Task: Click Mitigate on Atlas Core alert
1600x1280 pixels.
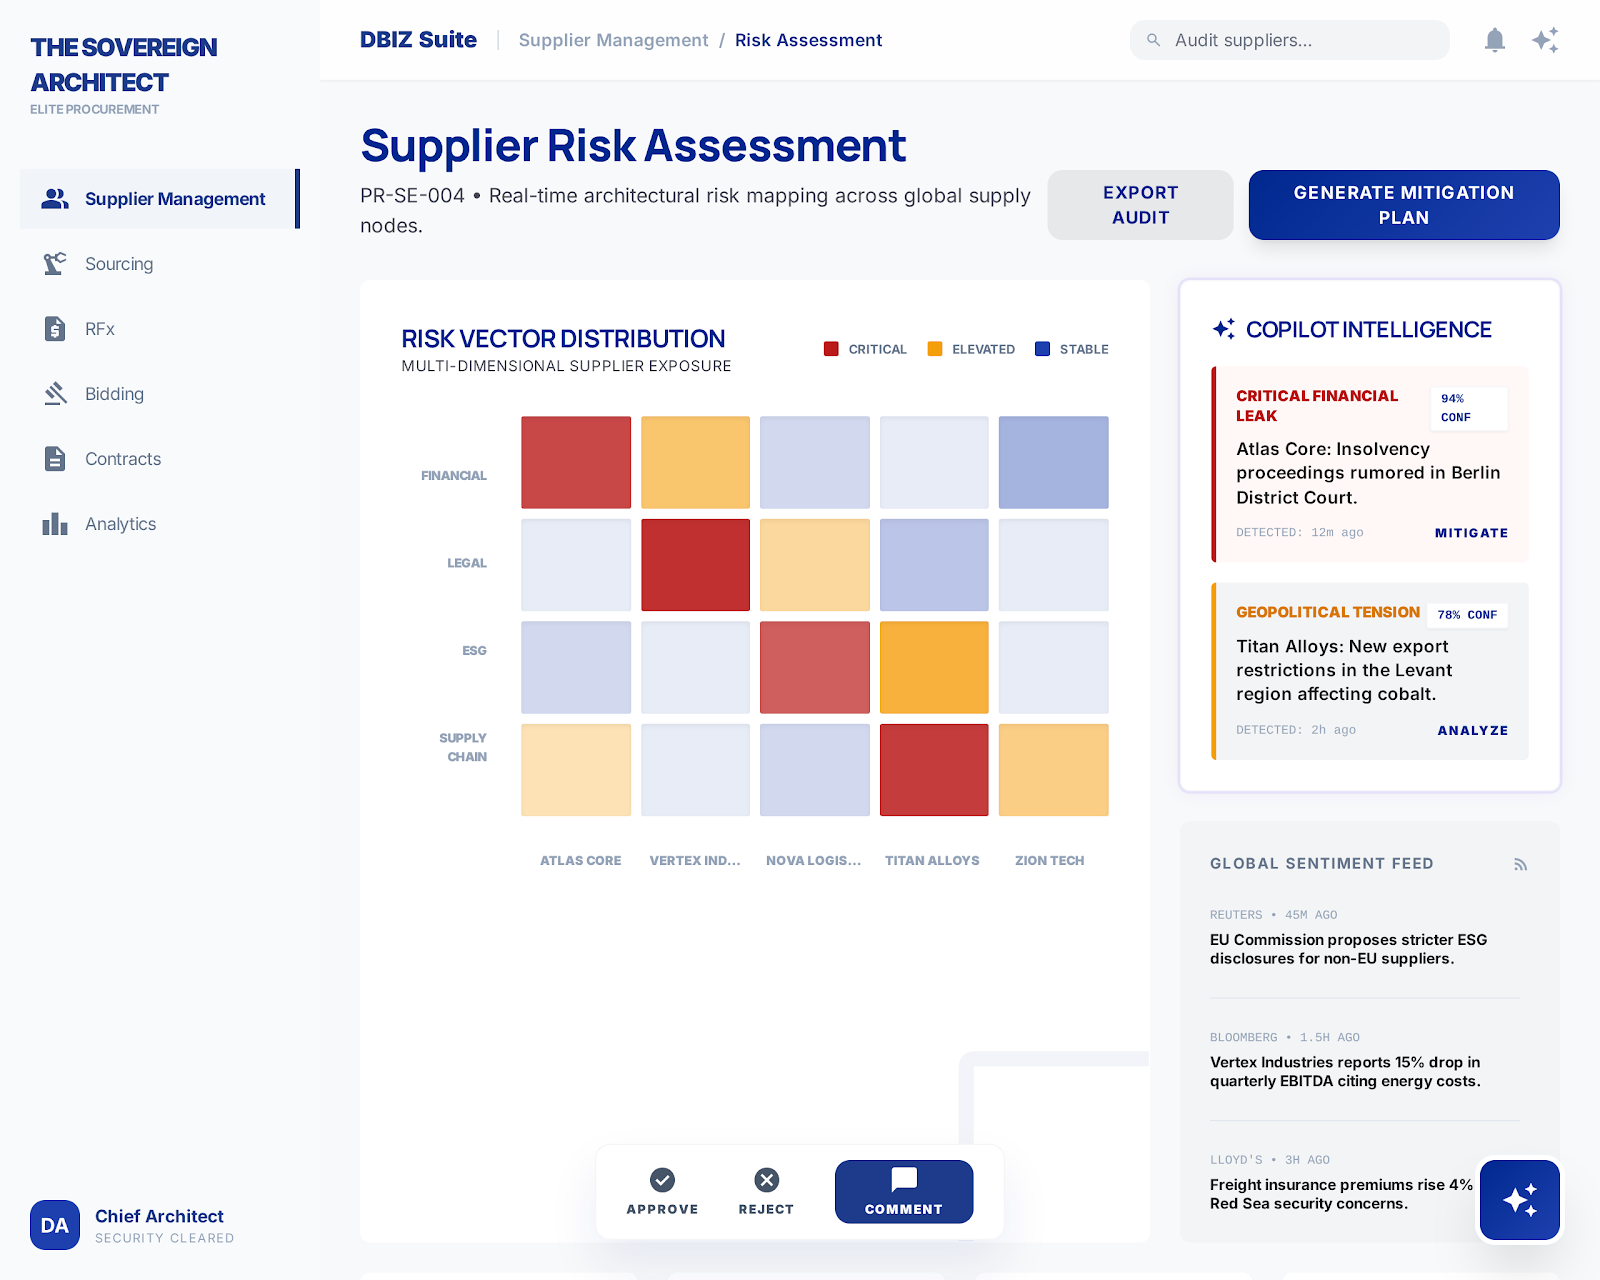Action: click(1471, 533)
